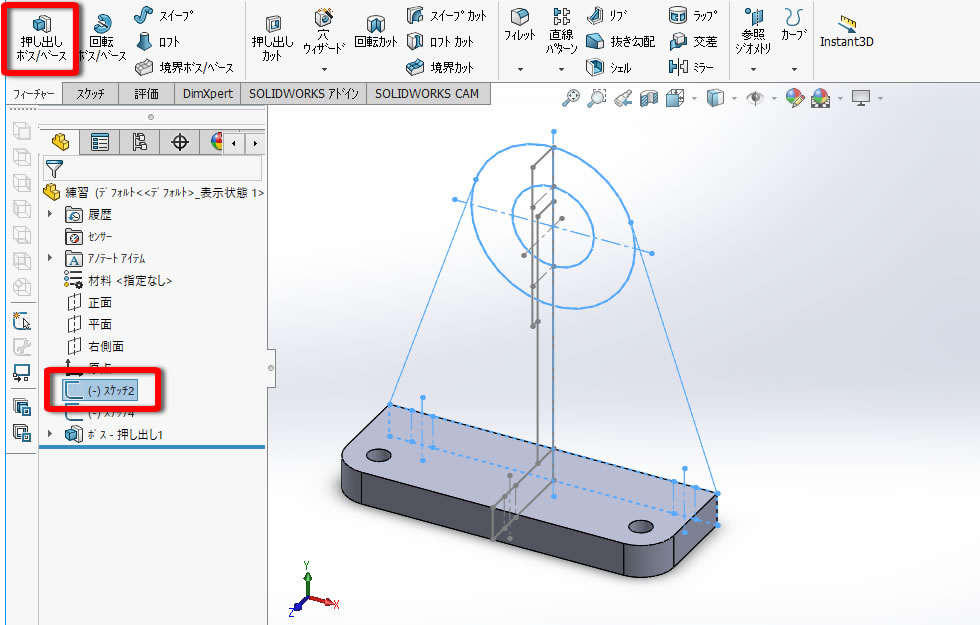Switch to the スケッチ (Sketch) tab
The width and height of the screenshot is (980, 625).
click(x=91, y=94)
